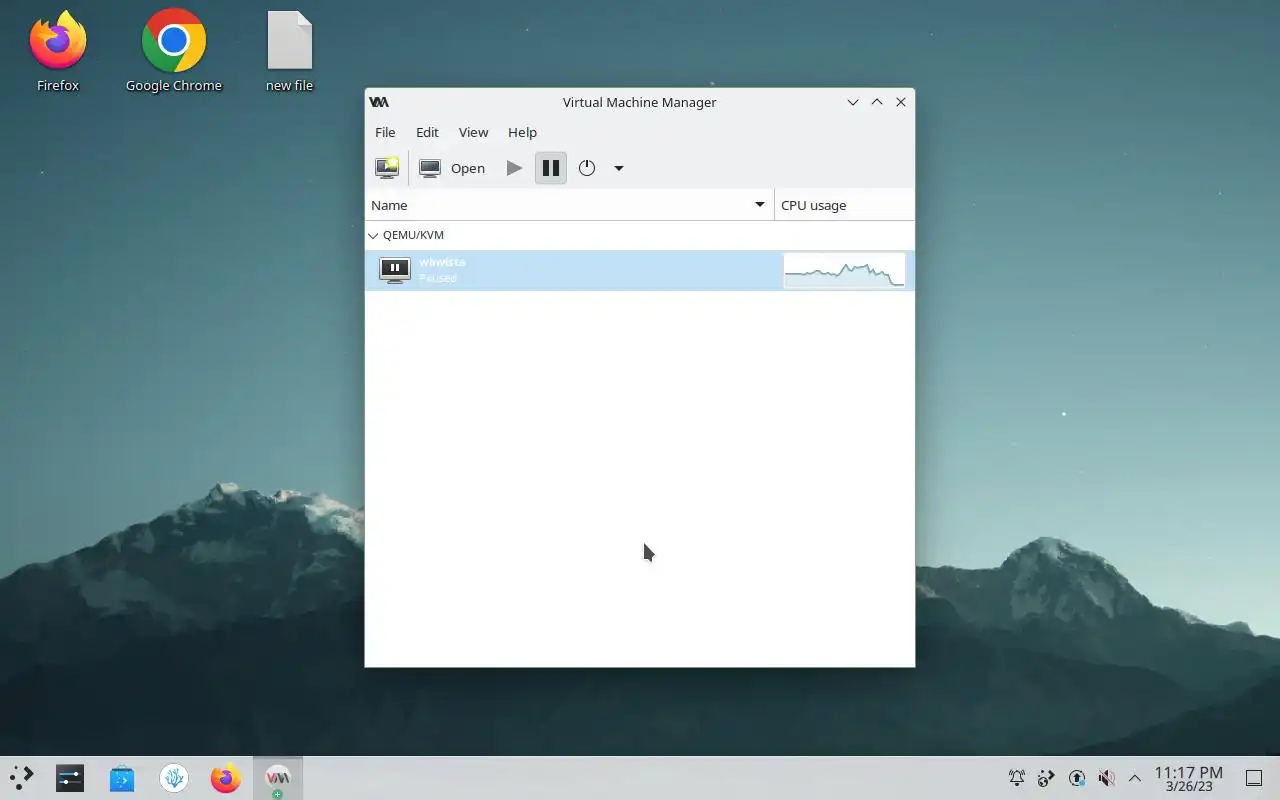Toggle the pause button in toolbar

click(x=551, y=168)
